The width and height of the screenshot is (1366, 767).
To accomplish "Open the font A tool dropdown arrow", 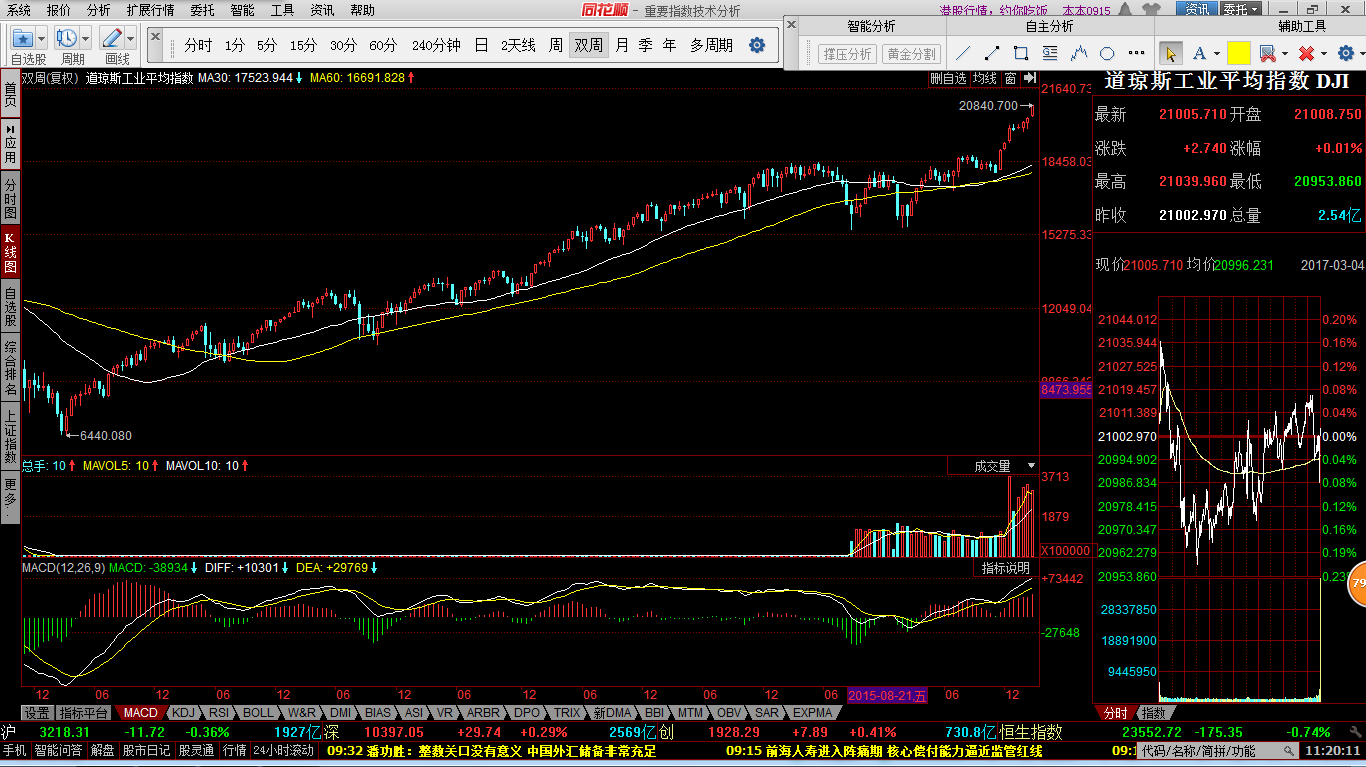I will click(x=1216, y=54).
